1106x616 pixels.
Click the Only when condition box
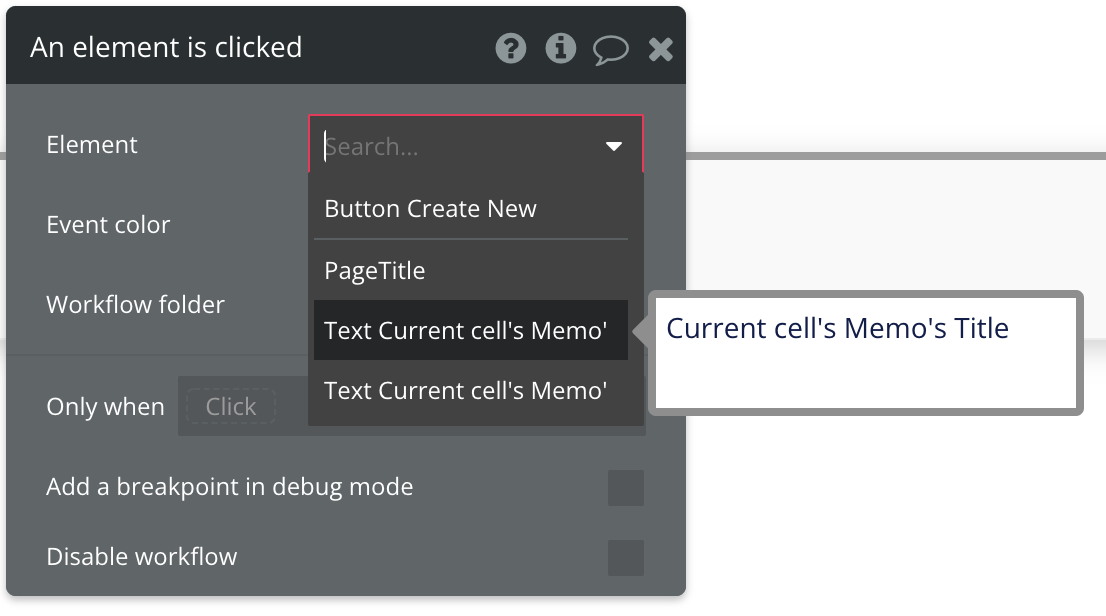231,407
